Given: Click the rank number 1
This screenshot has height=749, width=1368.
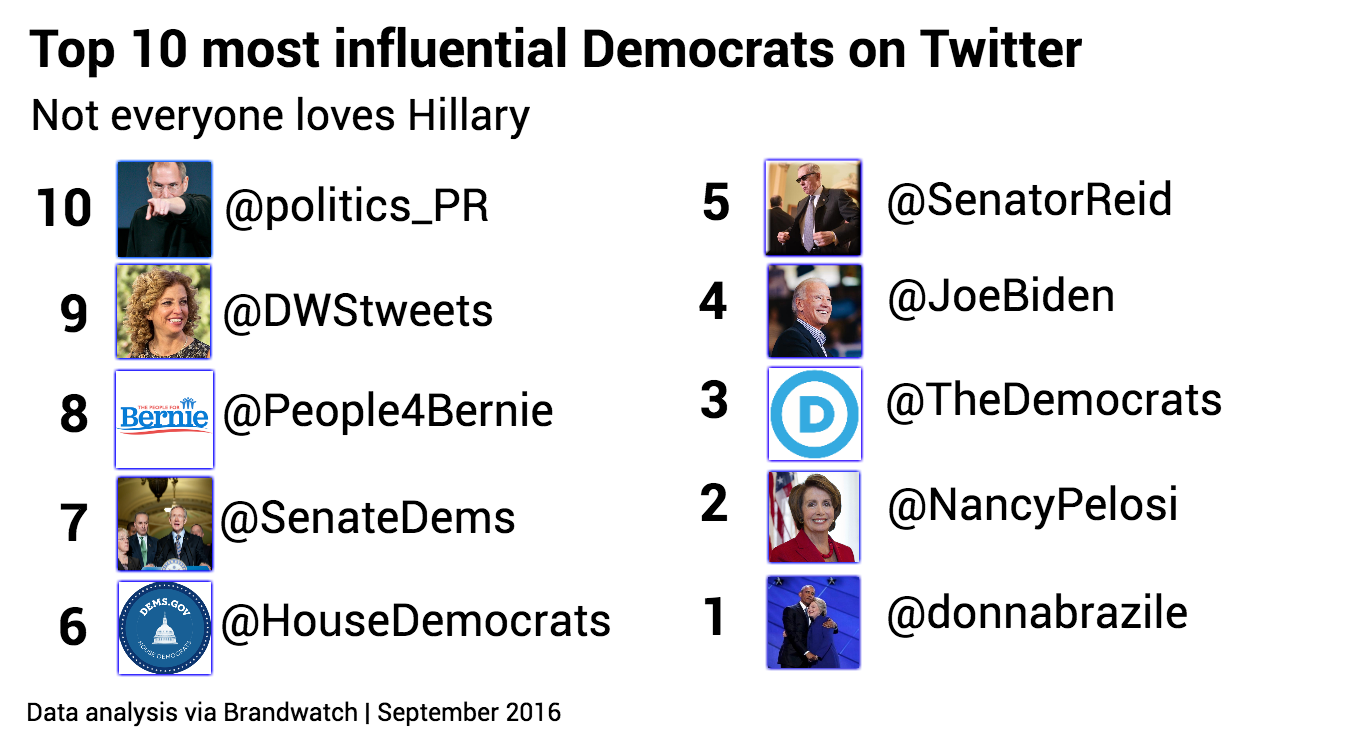Looking at the screenshot, I should 714,617.
